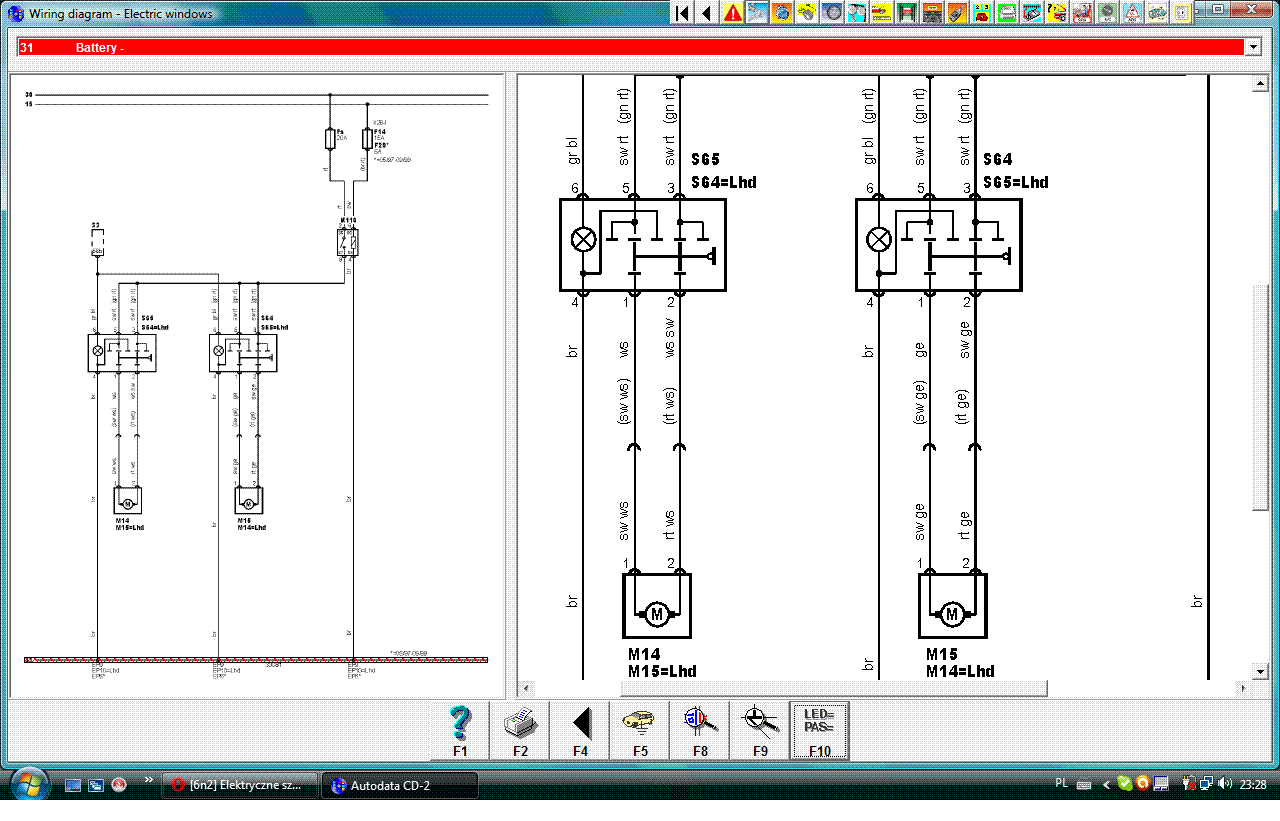Viewport: 1280px width, 821px height.
Task: Click the diagram pane's scroll down arrow
Action: coord(1261,671)
